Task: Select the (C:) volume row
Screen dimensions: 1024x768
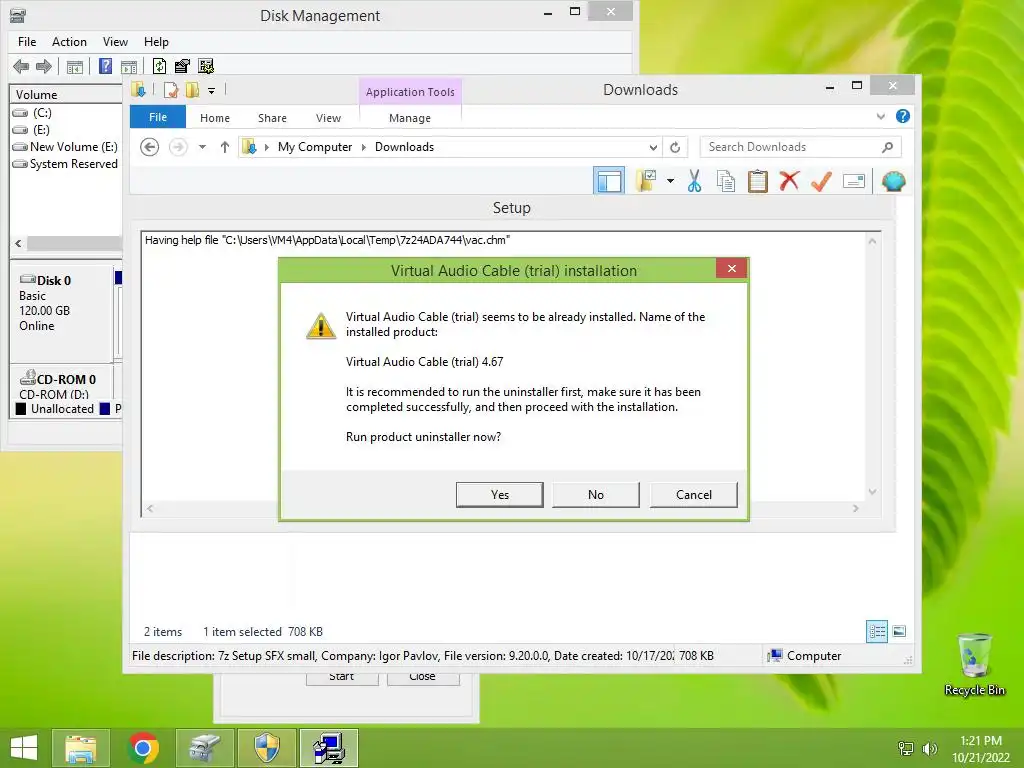Action: click(x=65, y=112)
